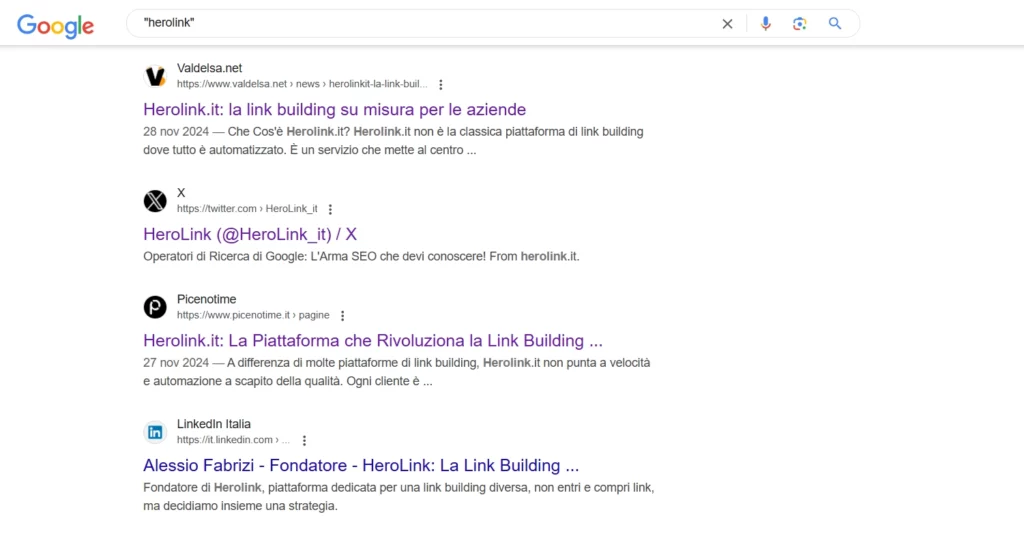The height and width of the screenshot is (540, 1024).
Task: Open "HeroLink (@HeroLink_it) / X" result
Action: [x=250, y=234]
